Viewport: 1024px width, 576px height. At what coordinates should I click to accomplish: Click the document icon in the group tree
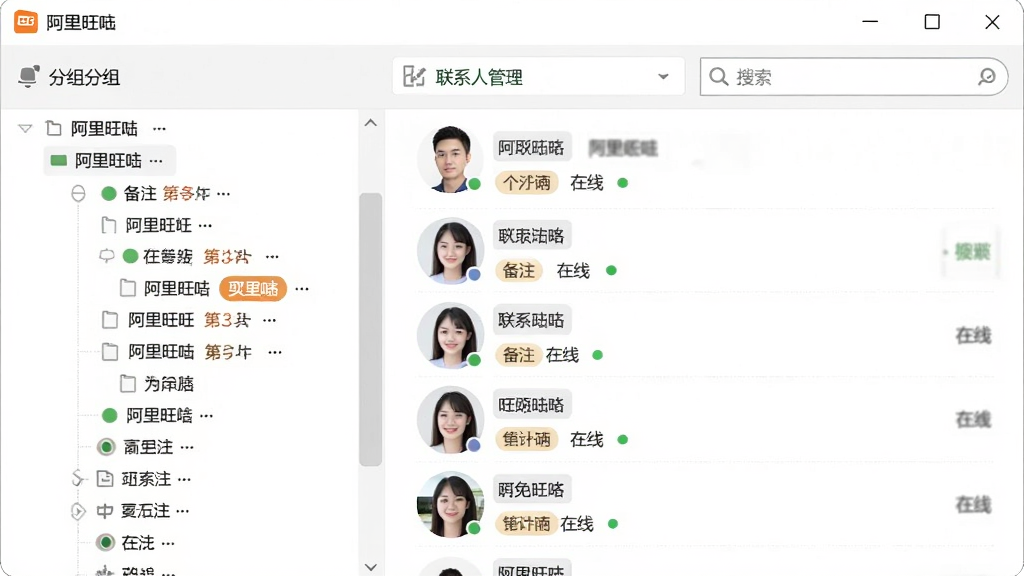tap(104, 479)
